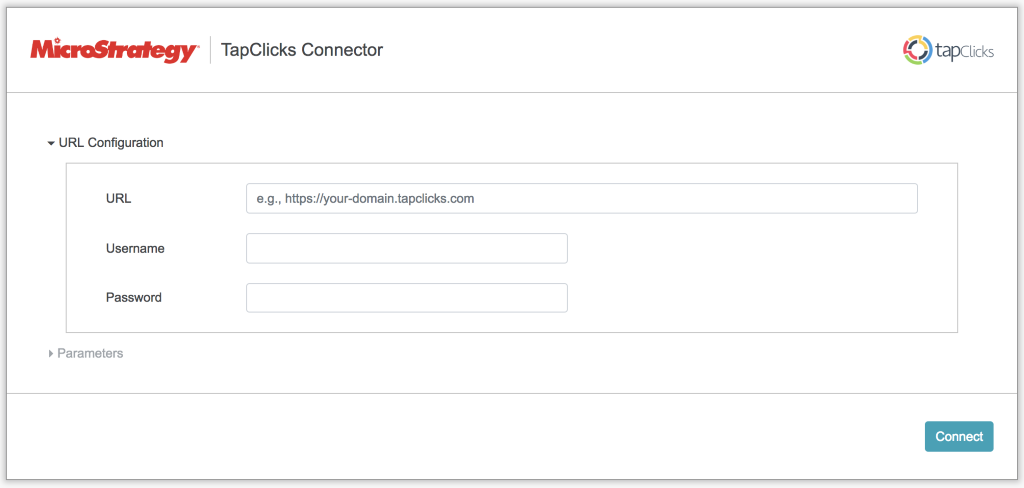
Task: Collapse the URL Configuration section arrow
Action: click(51, 143)
